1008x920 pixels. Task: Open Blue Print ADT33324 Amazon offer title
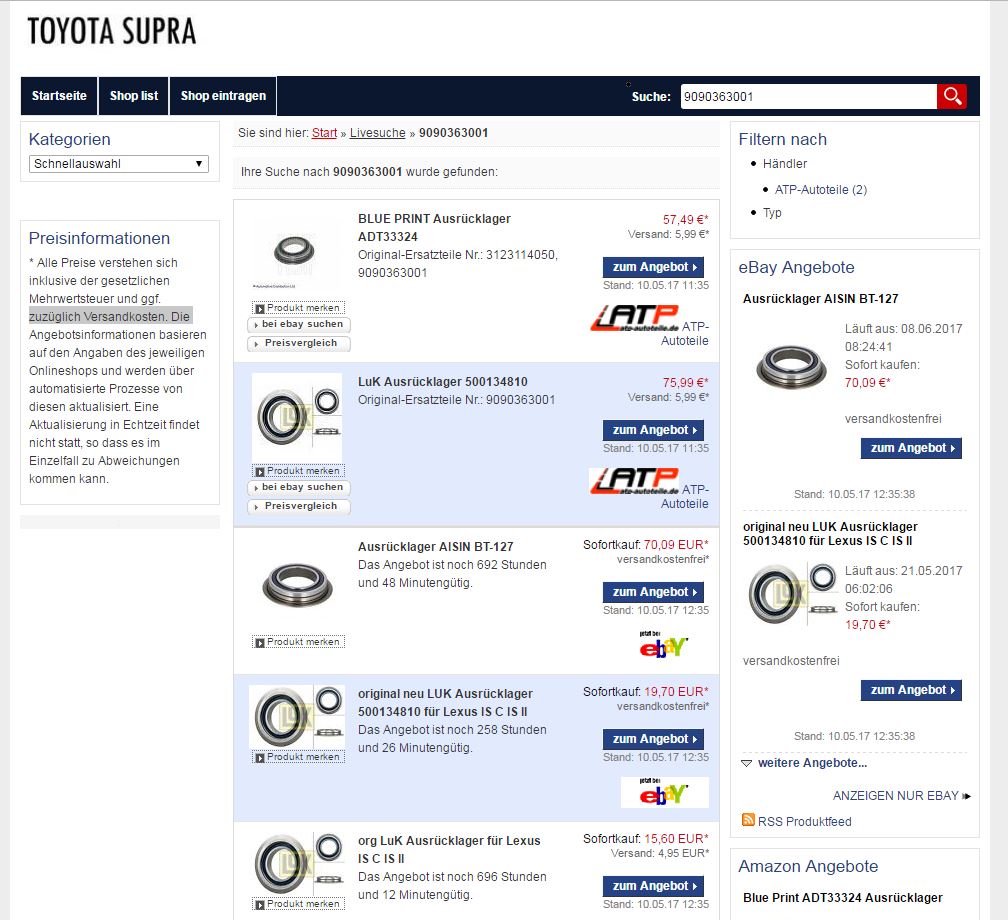pyautogui.click(x=843, y=898)
